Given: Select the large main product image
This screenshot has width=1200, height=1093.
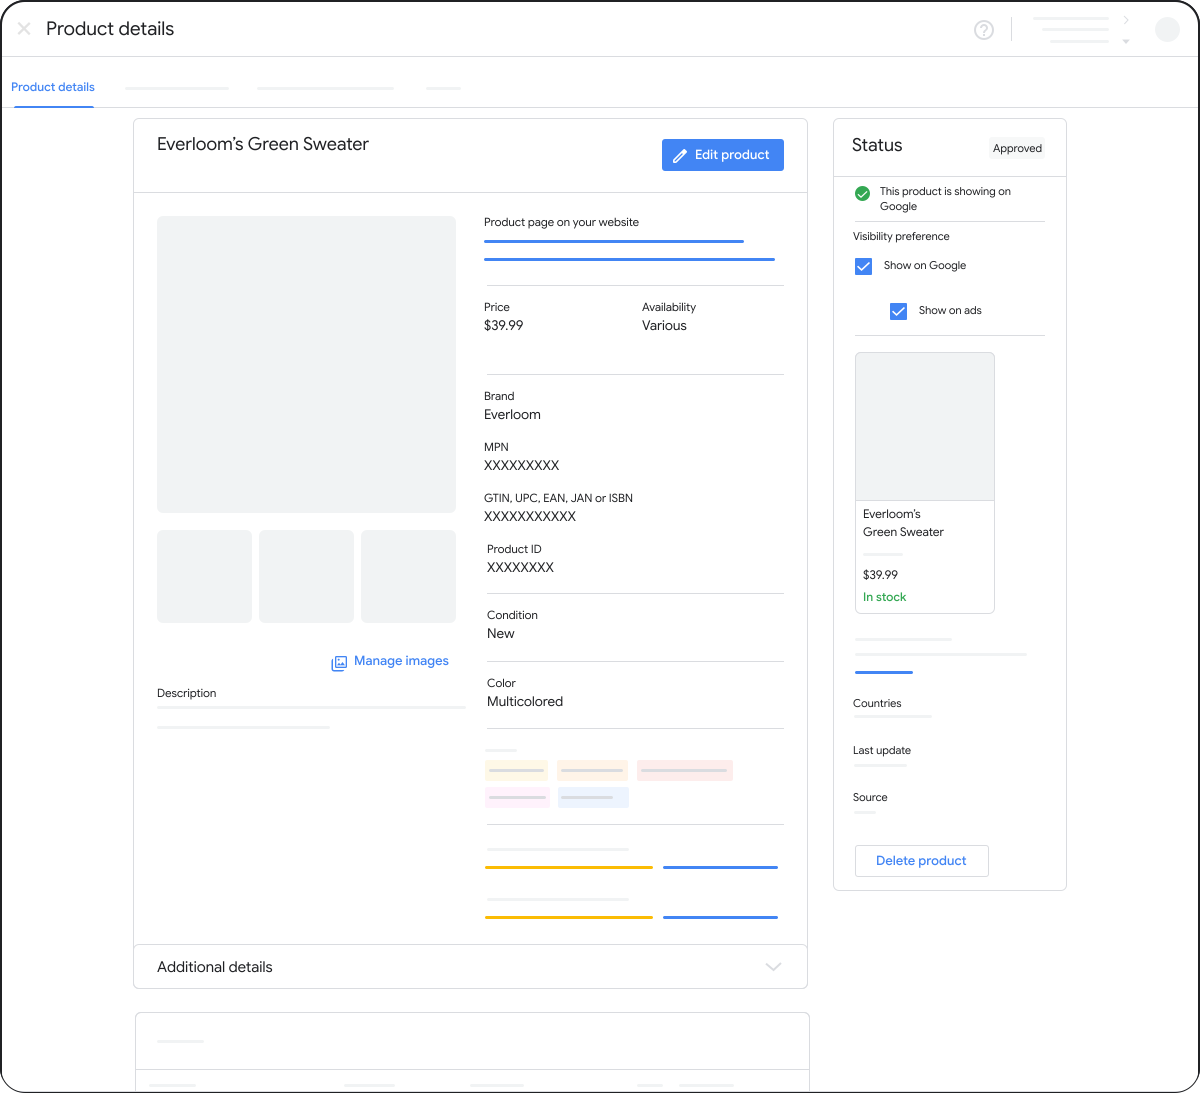Looking at the screenshot, I should click(x=306, y=364).
